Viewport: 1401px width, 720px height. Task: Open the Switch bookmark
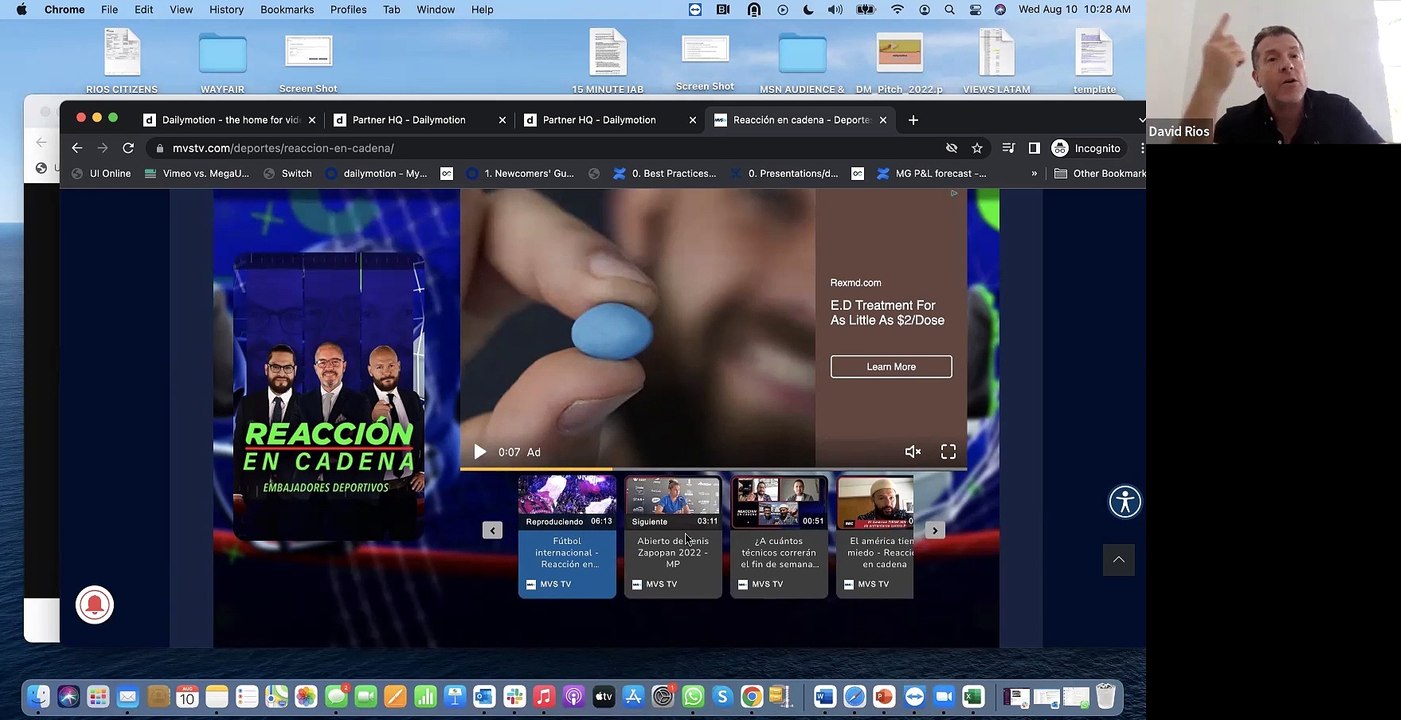tap(288, 174)
